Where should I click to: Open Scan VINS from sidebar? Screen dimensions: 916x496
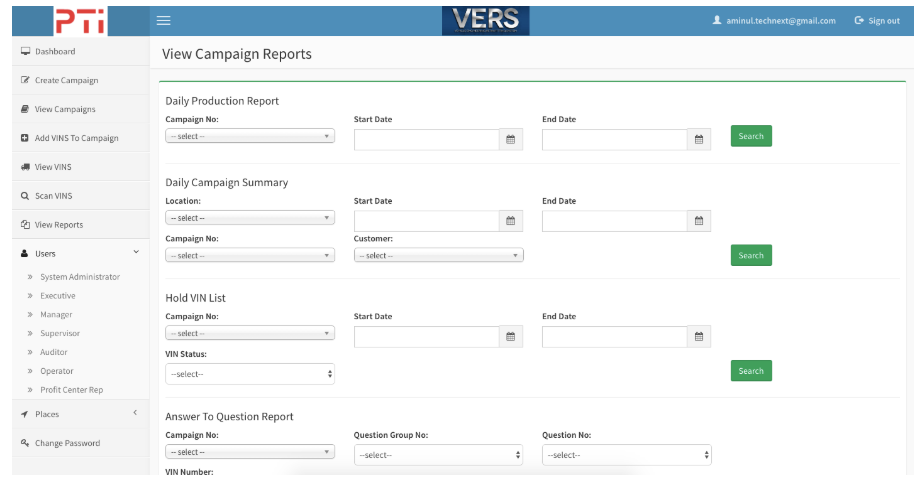53,196
